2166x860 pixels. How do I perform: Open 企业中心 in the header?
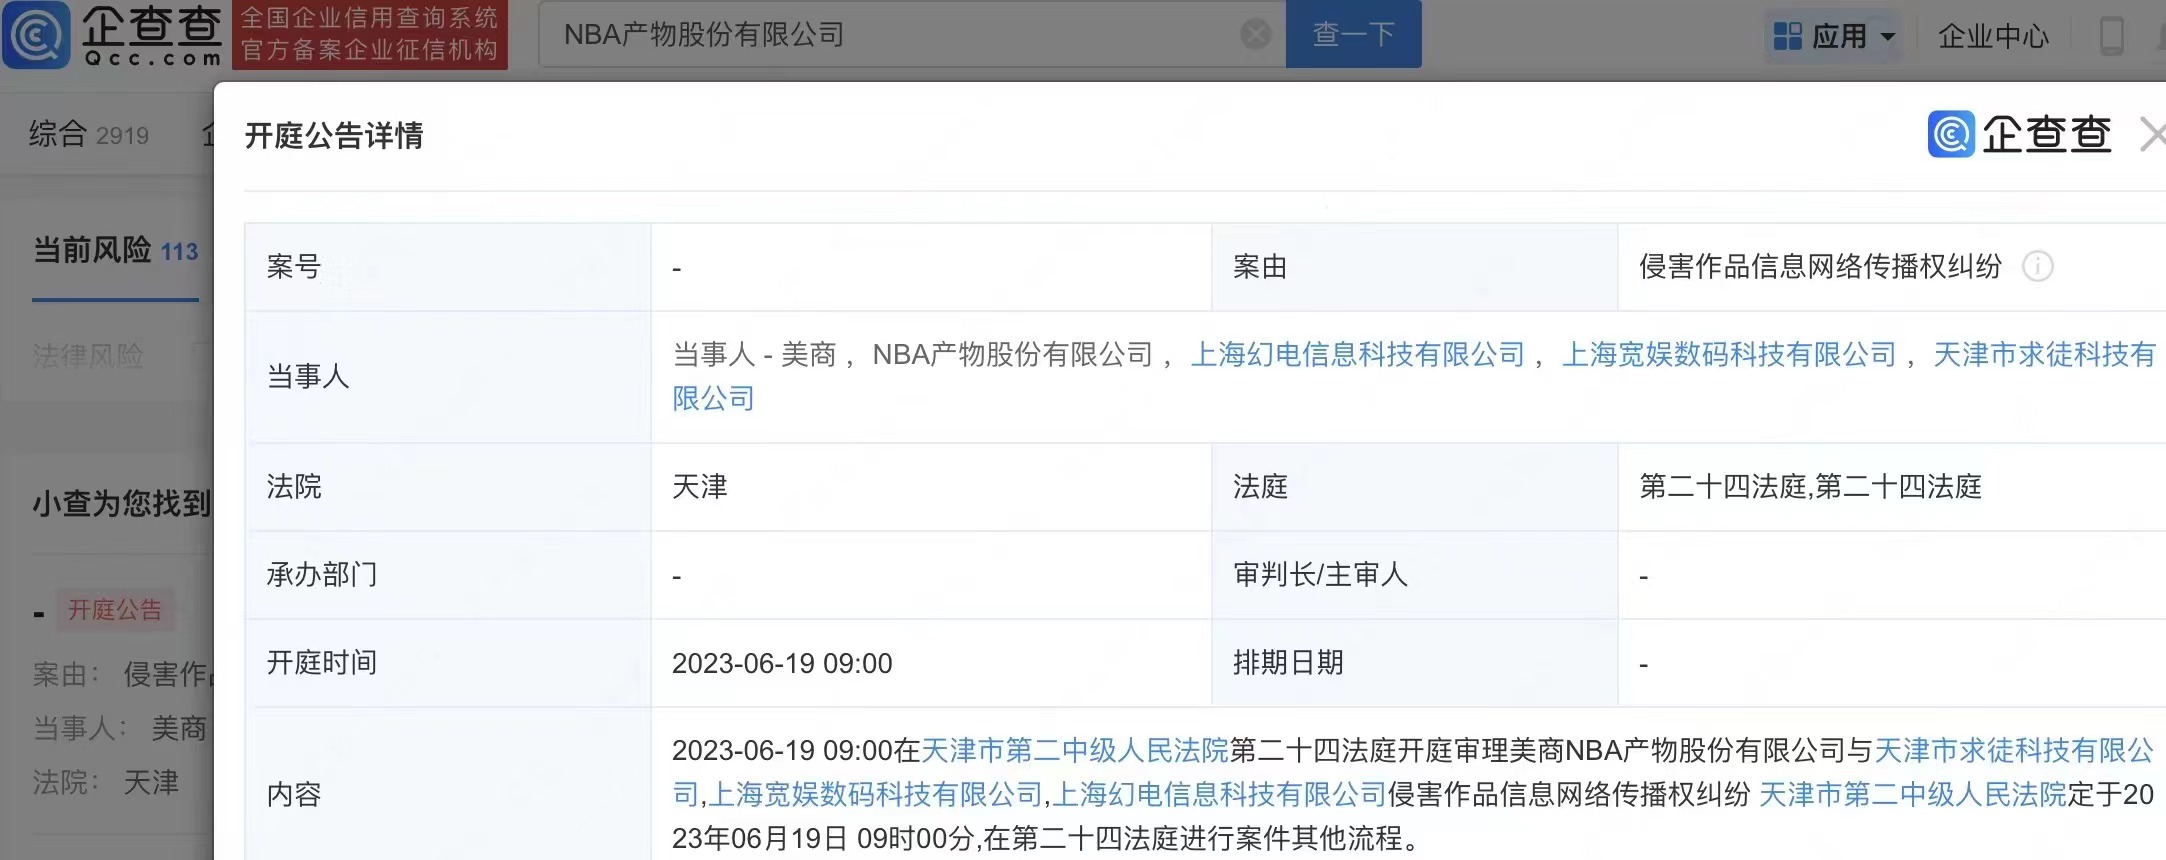1993,36
